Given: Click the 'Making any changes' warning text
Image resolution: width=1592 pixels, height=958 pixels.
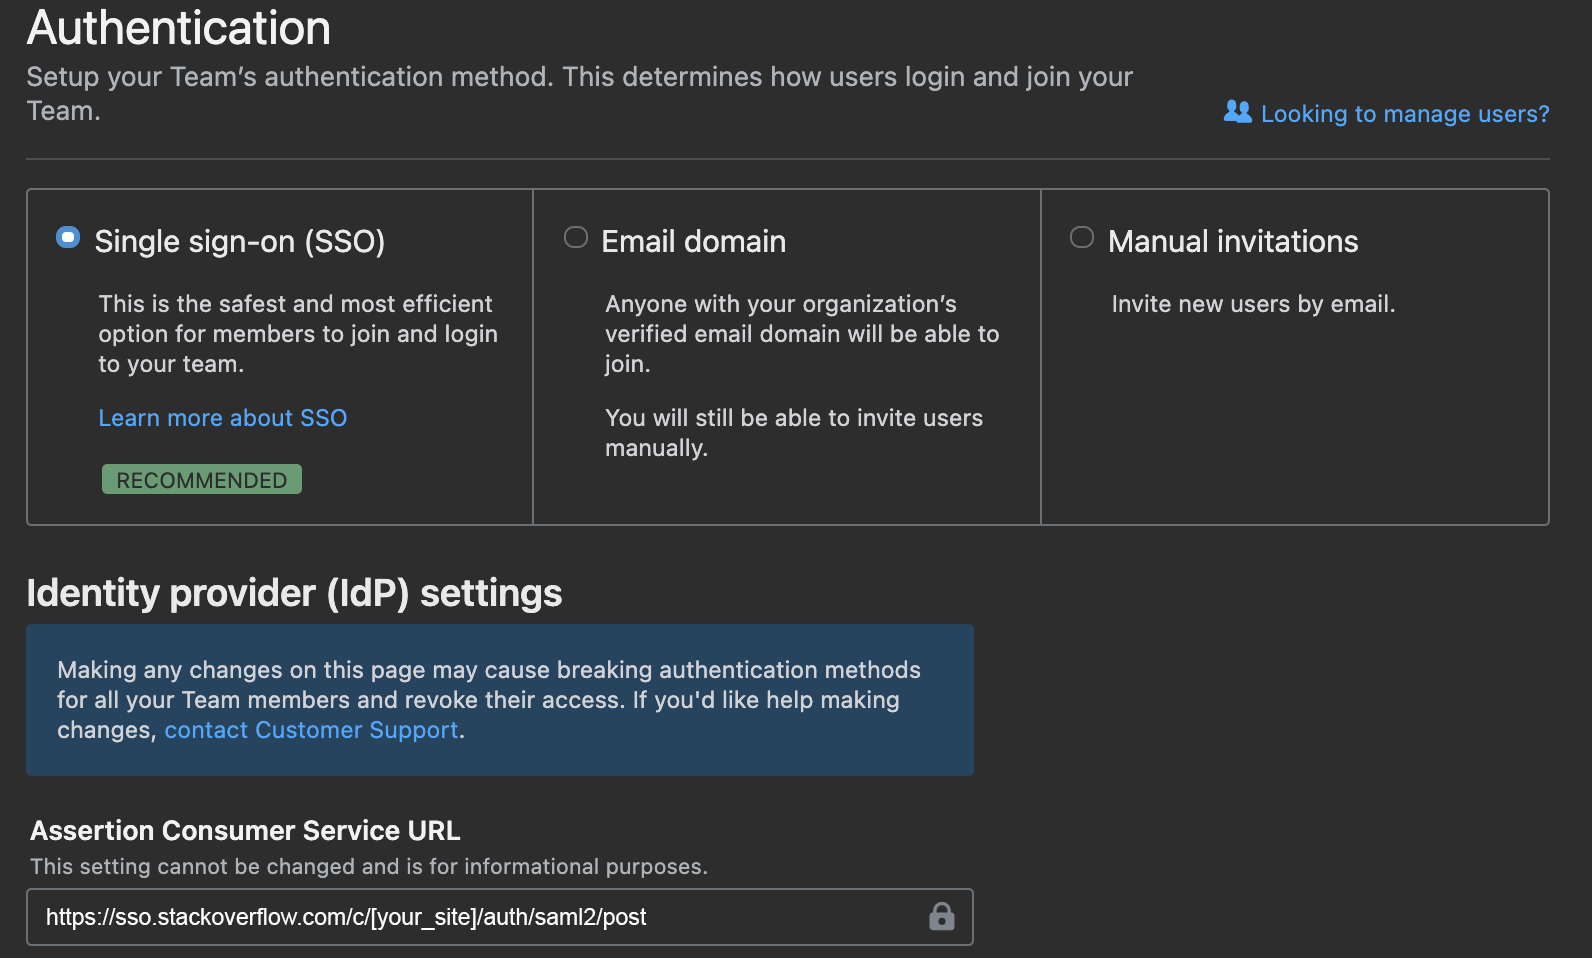Looking at the screenshot, I should coord(488,685).
